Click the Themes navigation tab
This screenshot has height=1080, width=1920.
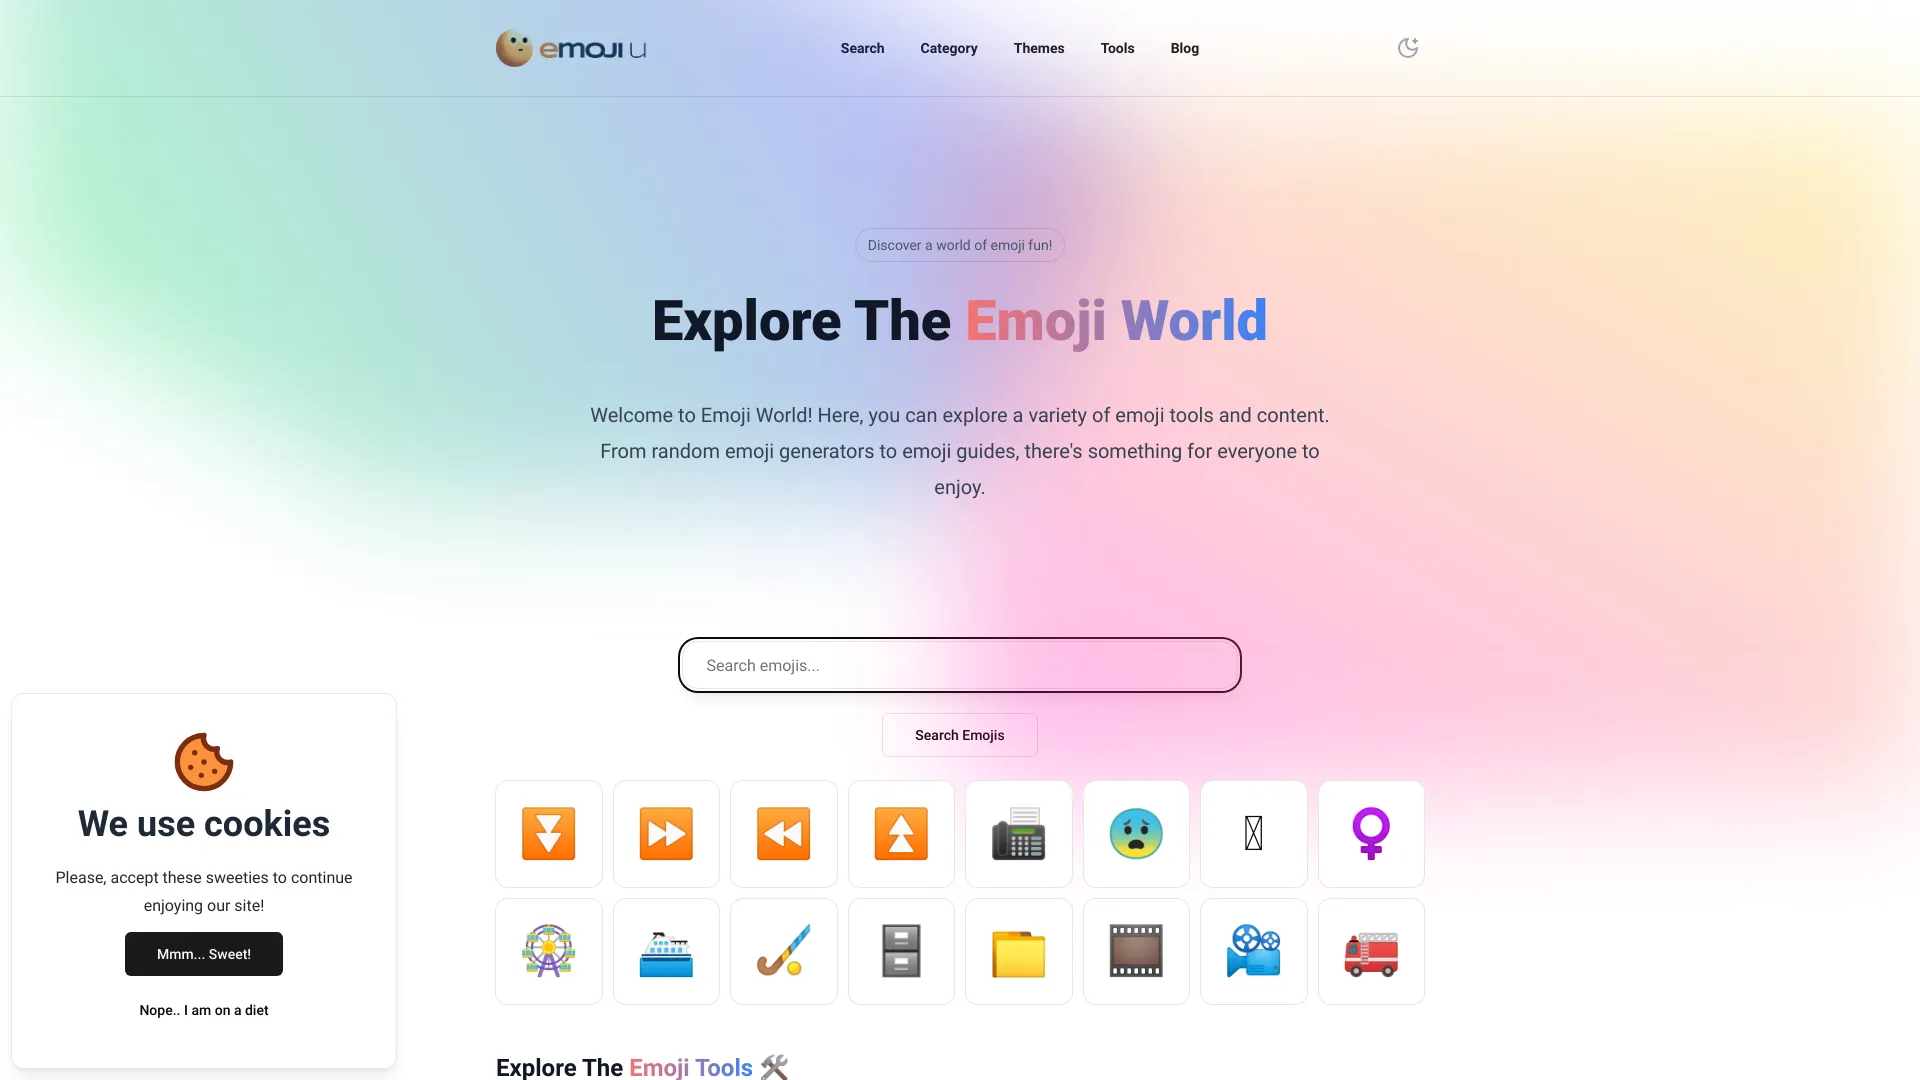1038,47
